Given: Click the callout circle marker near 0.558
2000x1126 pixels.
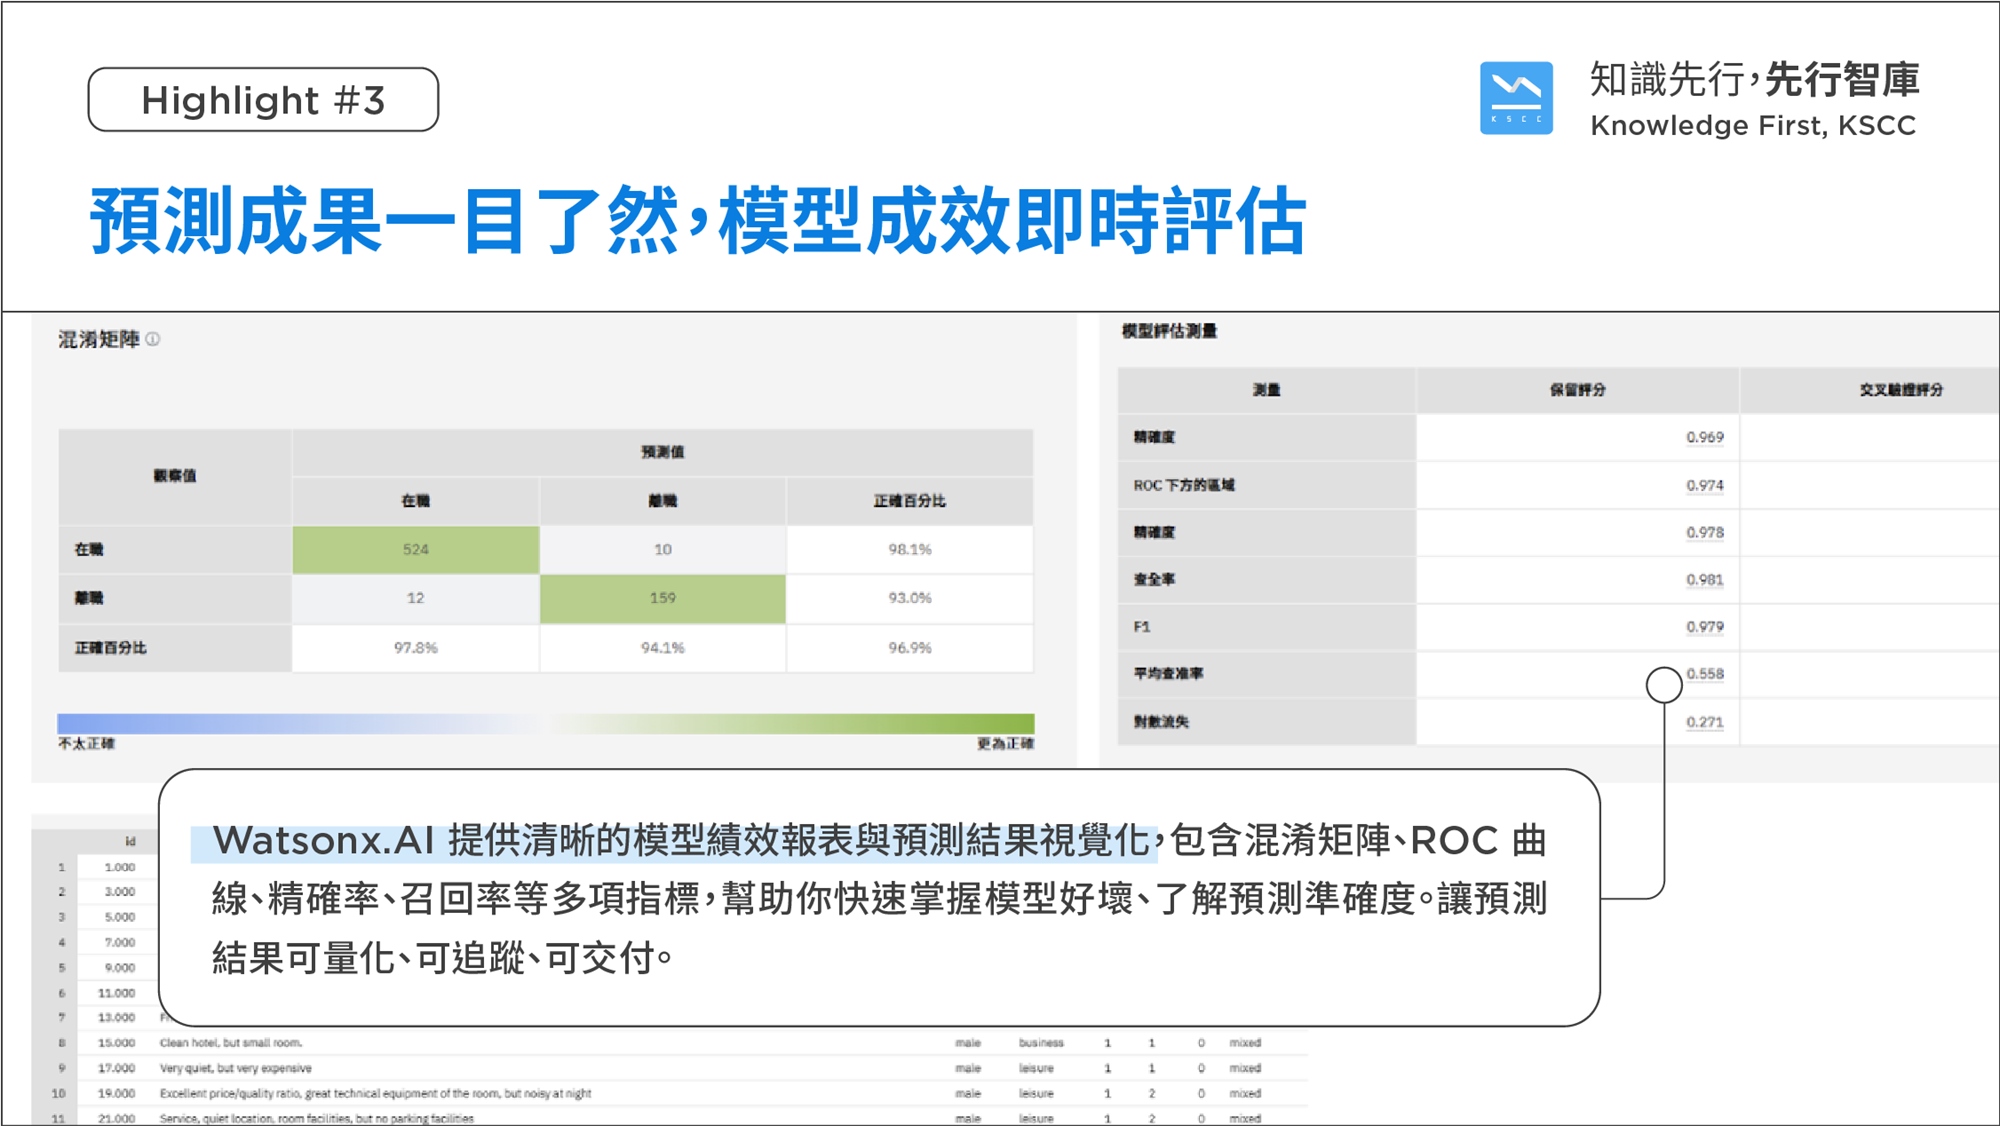Looking at the screenshot, I should coord(1663,685).
